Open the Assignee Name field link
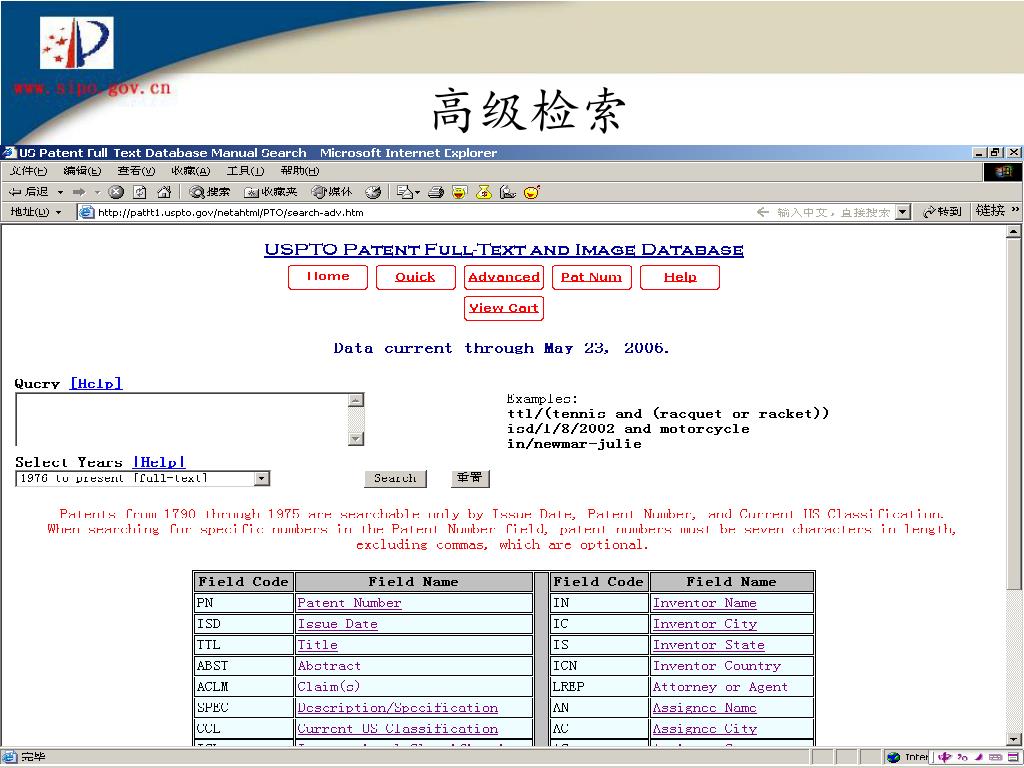The width and height of the screenshot is (1024, 768). (x=705, y=707)
